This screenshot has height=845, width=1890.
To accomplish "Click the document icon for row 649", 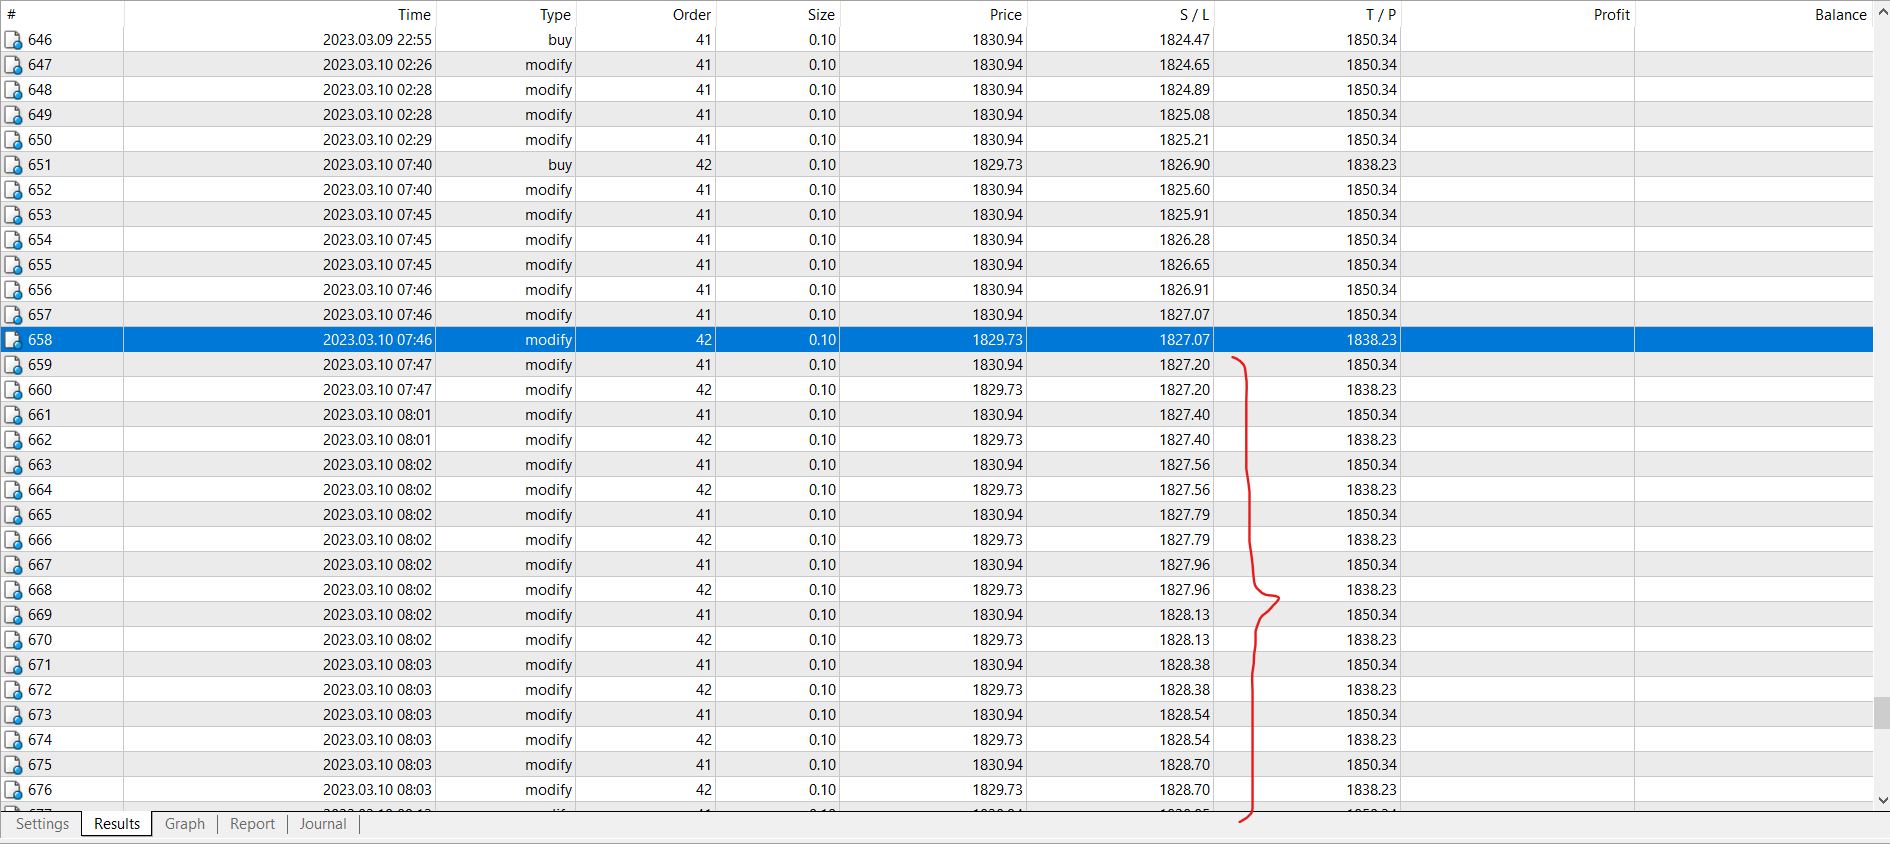I will pos(13,115).
